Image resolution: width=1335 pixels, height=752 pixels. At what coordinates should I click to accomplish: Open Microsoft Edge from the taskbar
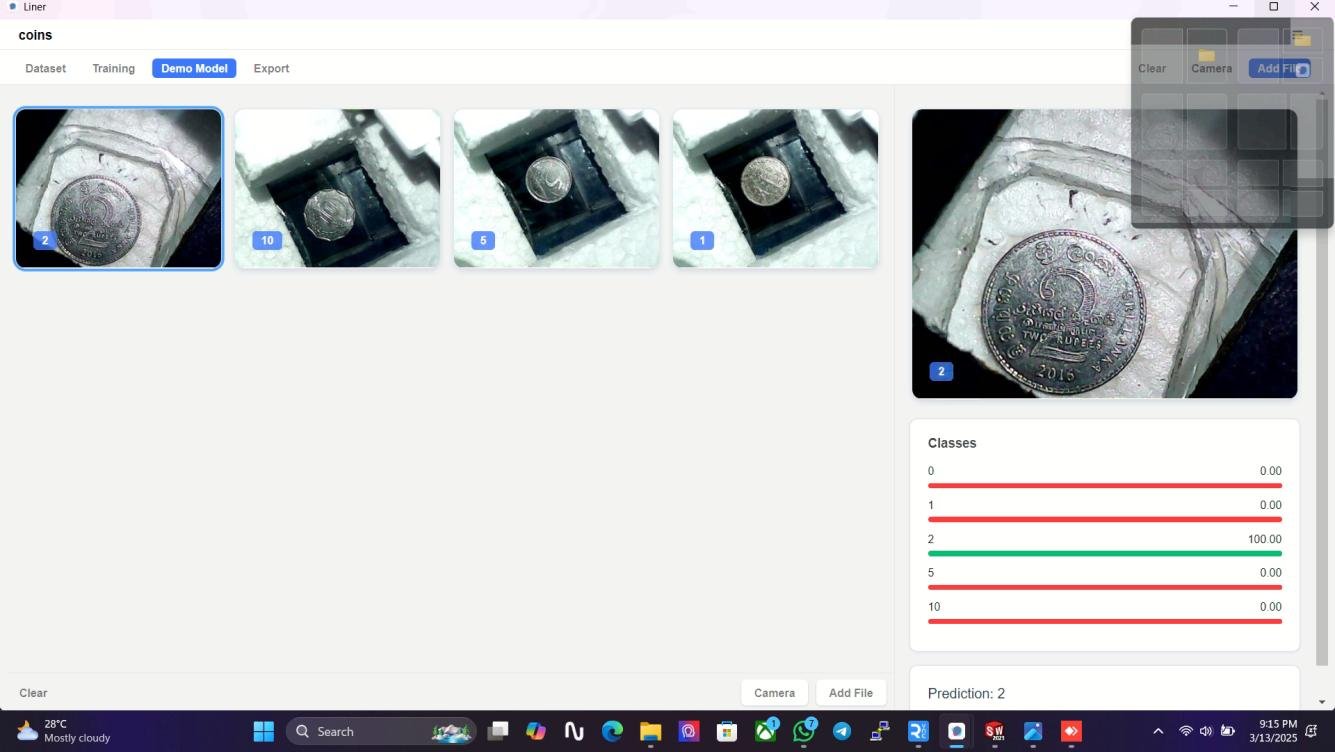point(612,731)
